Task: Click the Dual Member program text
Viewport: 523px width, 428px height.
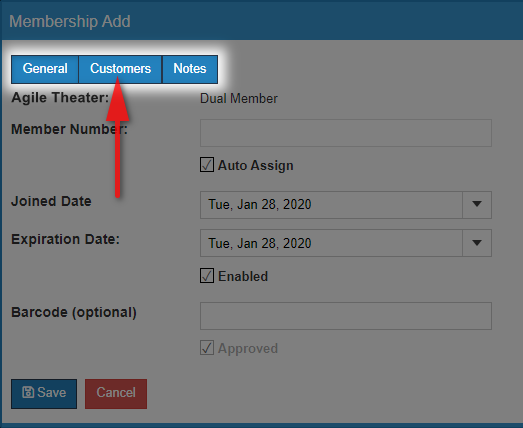Action: 239,99
